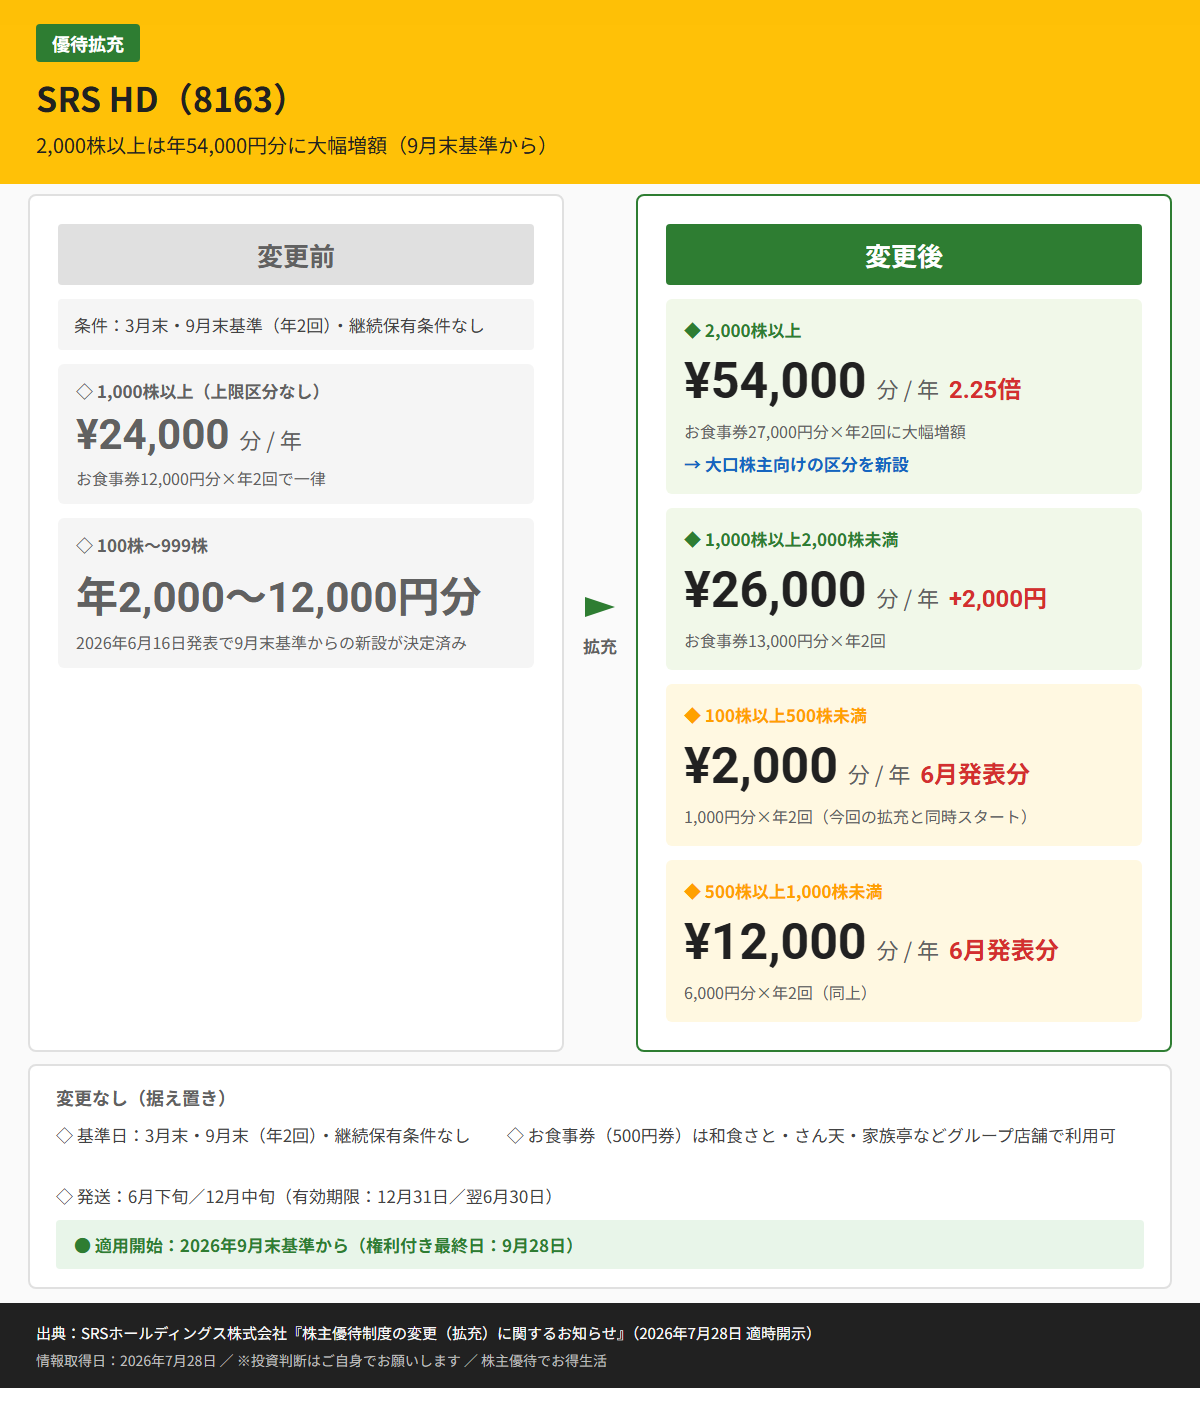
Task: Click the 変更後 green header
Action: coord(904,255)
